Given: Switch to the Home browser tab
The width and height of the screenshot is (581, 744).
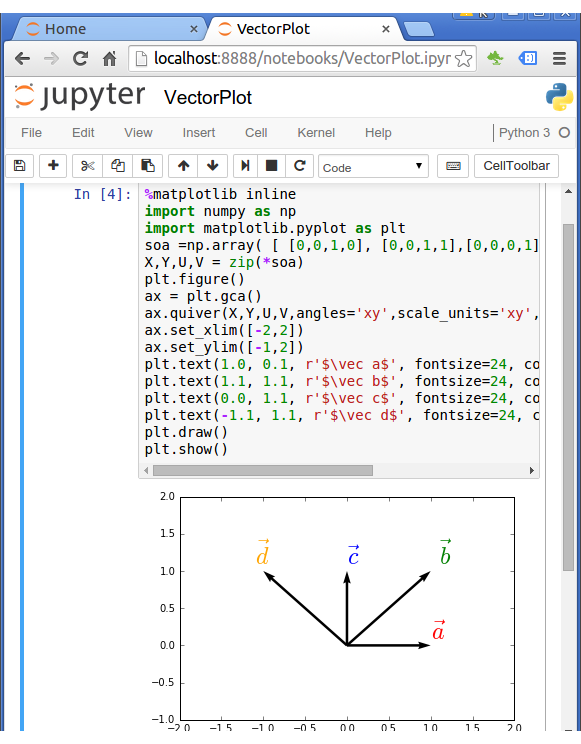Looking at the screenshot, I should 110,29.
